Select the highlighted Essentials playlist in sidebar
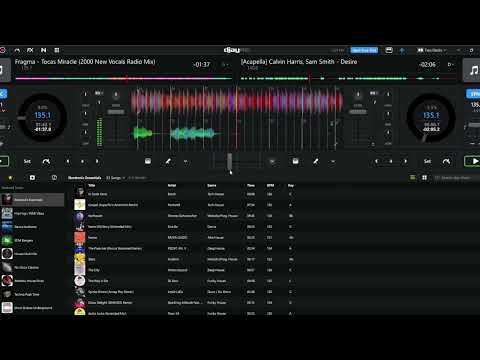 pos(32,200)
